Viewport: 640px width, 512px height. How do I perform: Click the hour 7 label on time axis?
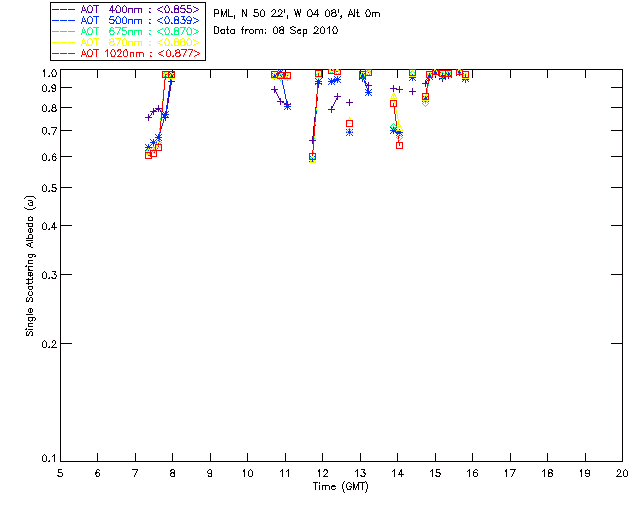point(135,473)
